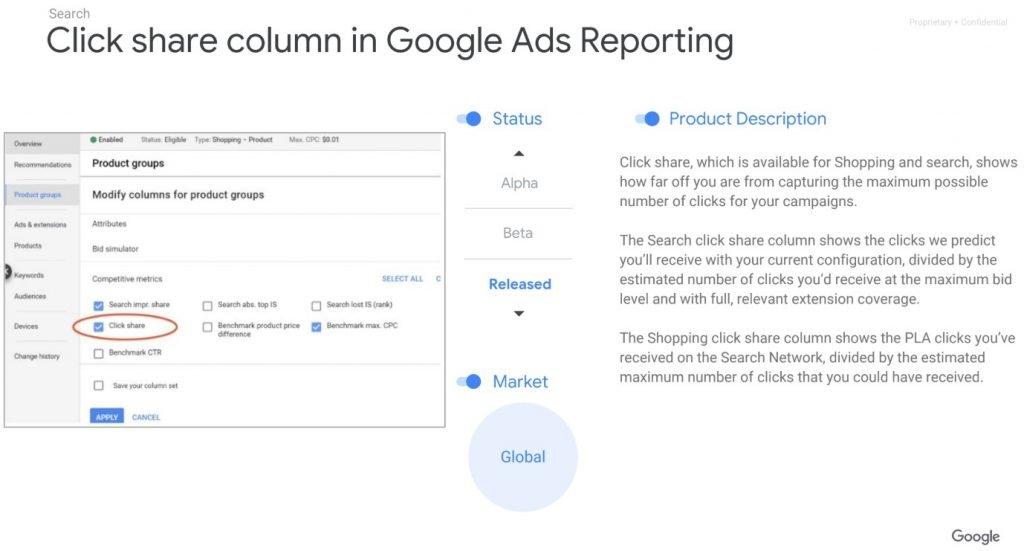The image size is (1024, 551).
Task: Open Devices in the sidebar
Action: (x=26, y=326)
